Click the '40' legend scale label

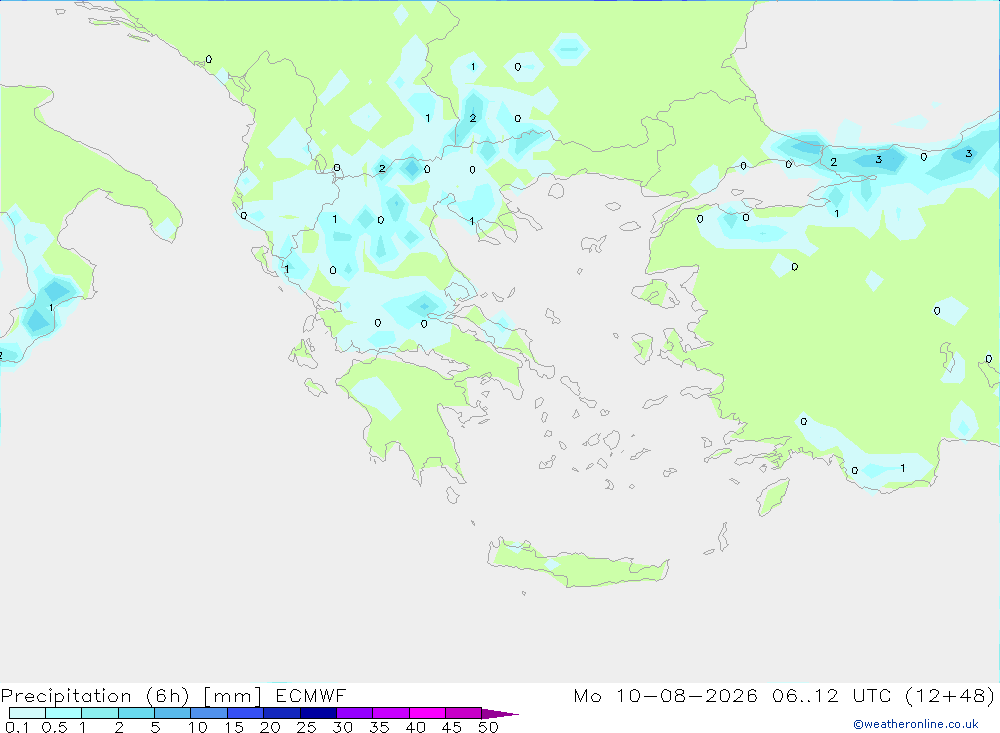[415, 727]
